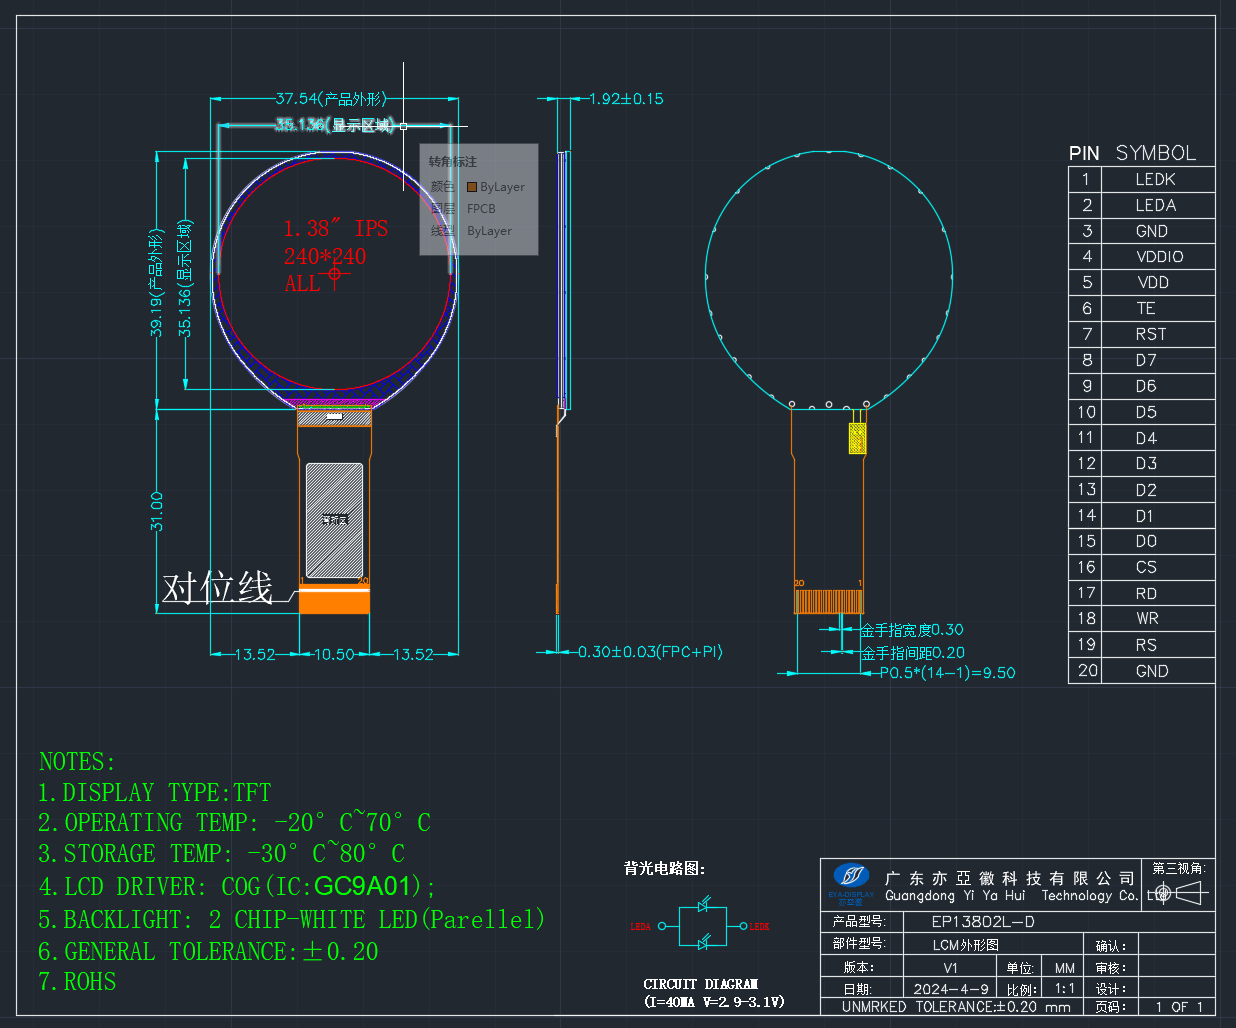Select the LCD DRIVER note line
Image resolution: width=1236 pixels, height=1028 pixels.
(x=237, y=887)
